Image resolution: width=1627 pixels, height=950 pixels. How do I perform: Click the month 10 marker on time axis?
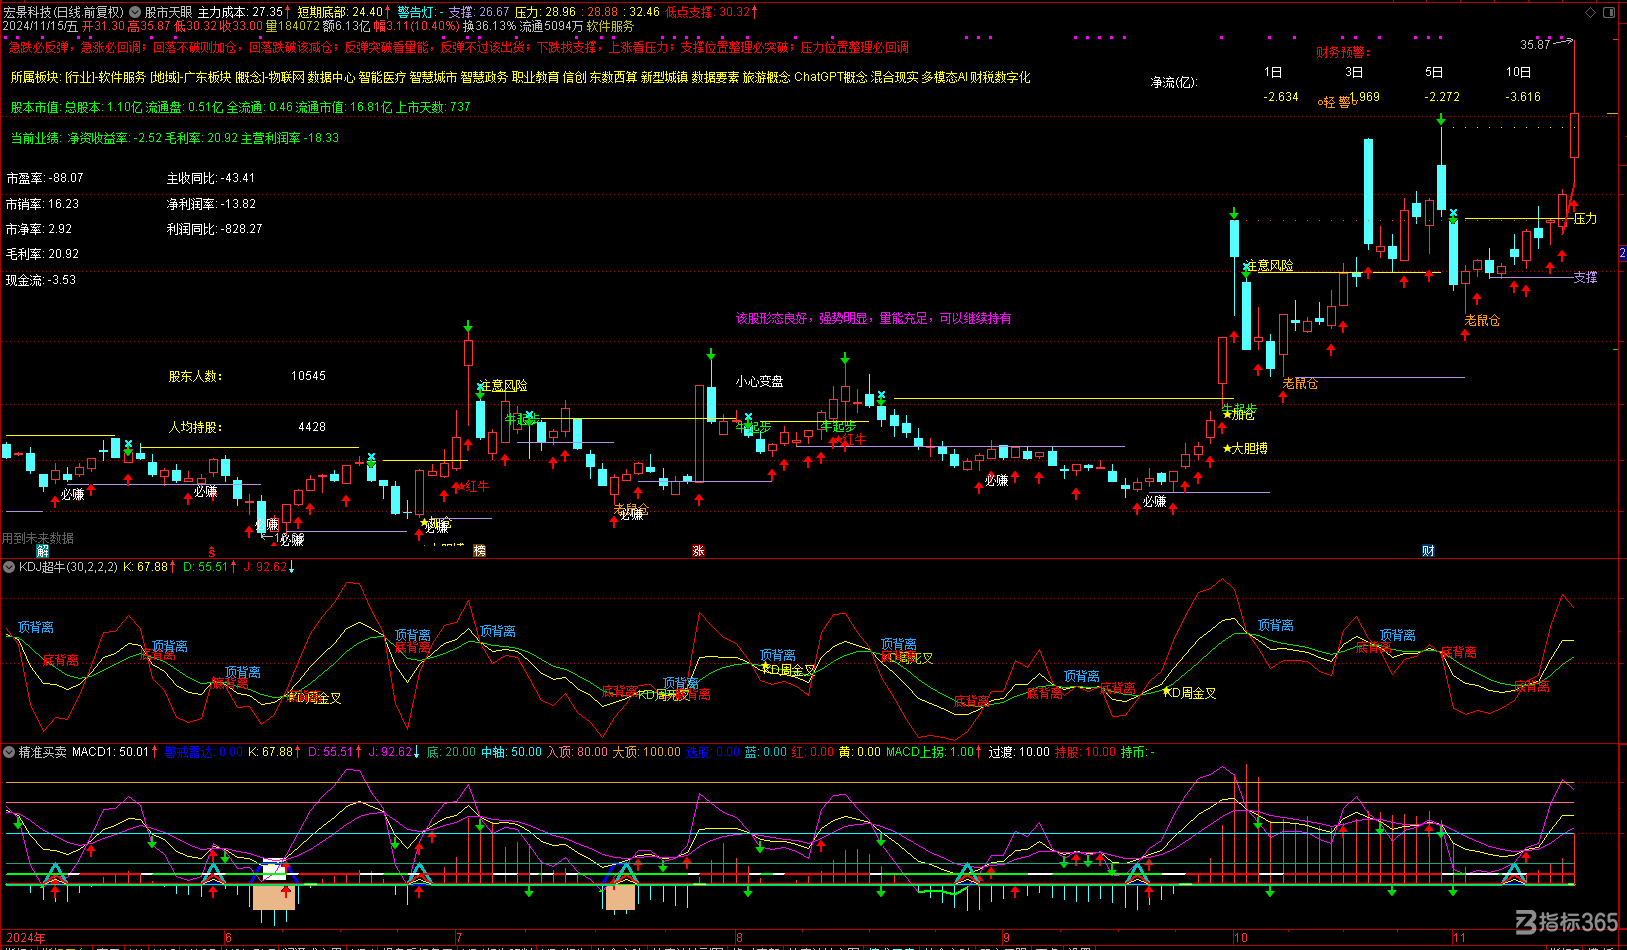pyautogui.click(x=1241, y=938)
